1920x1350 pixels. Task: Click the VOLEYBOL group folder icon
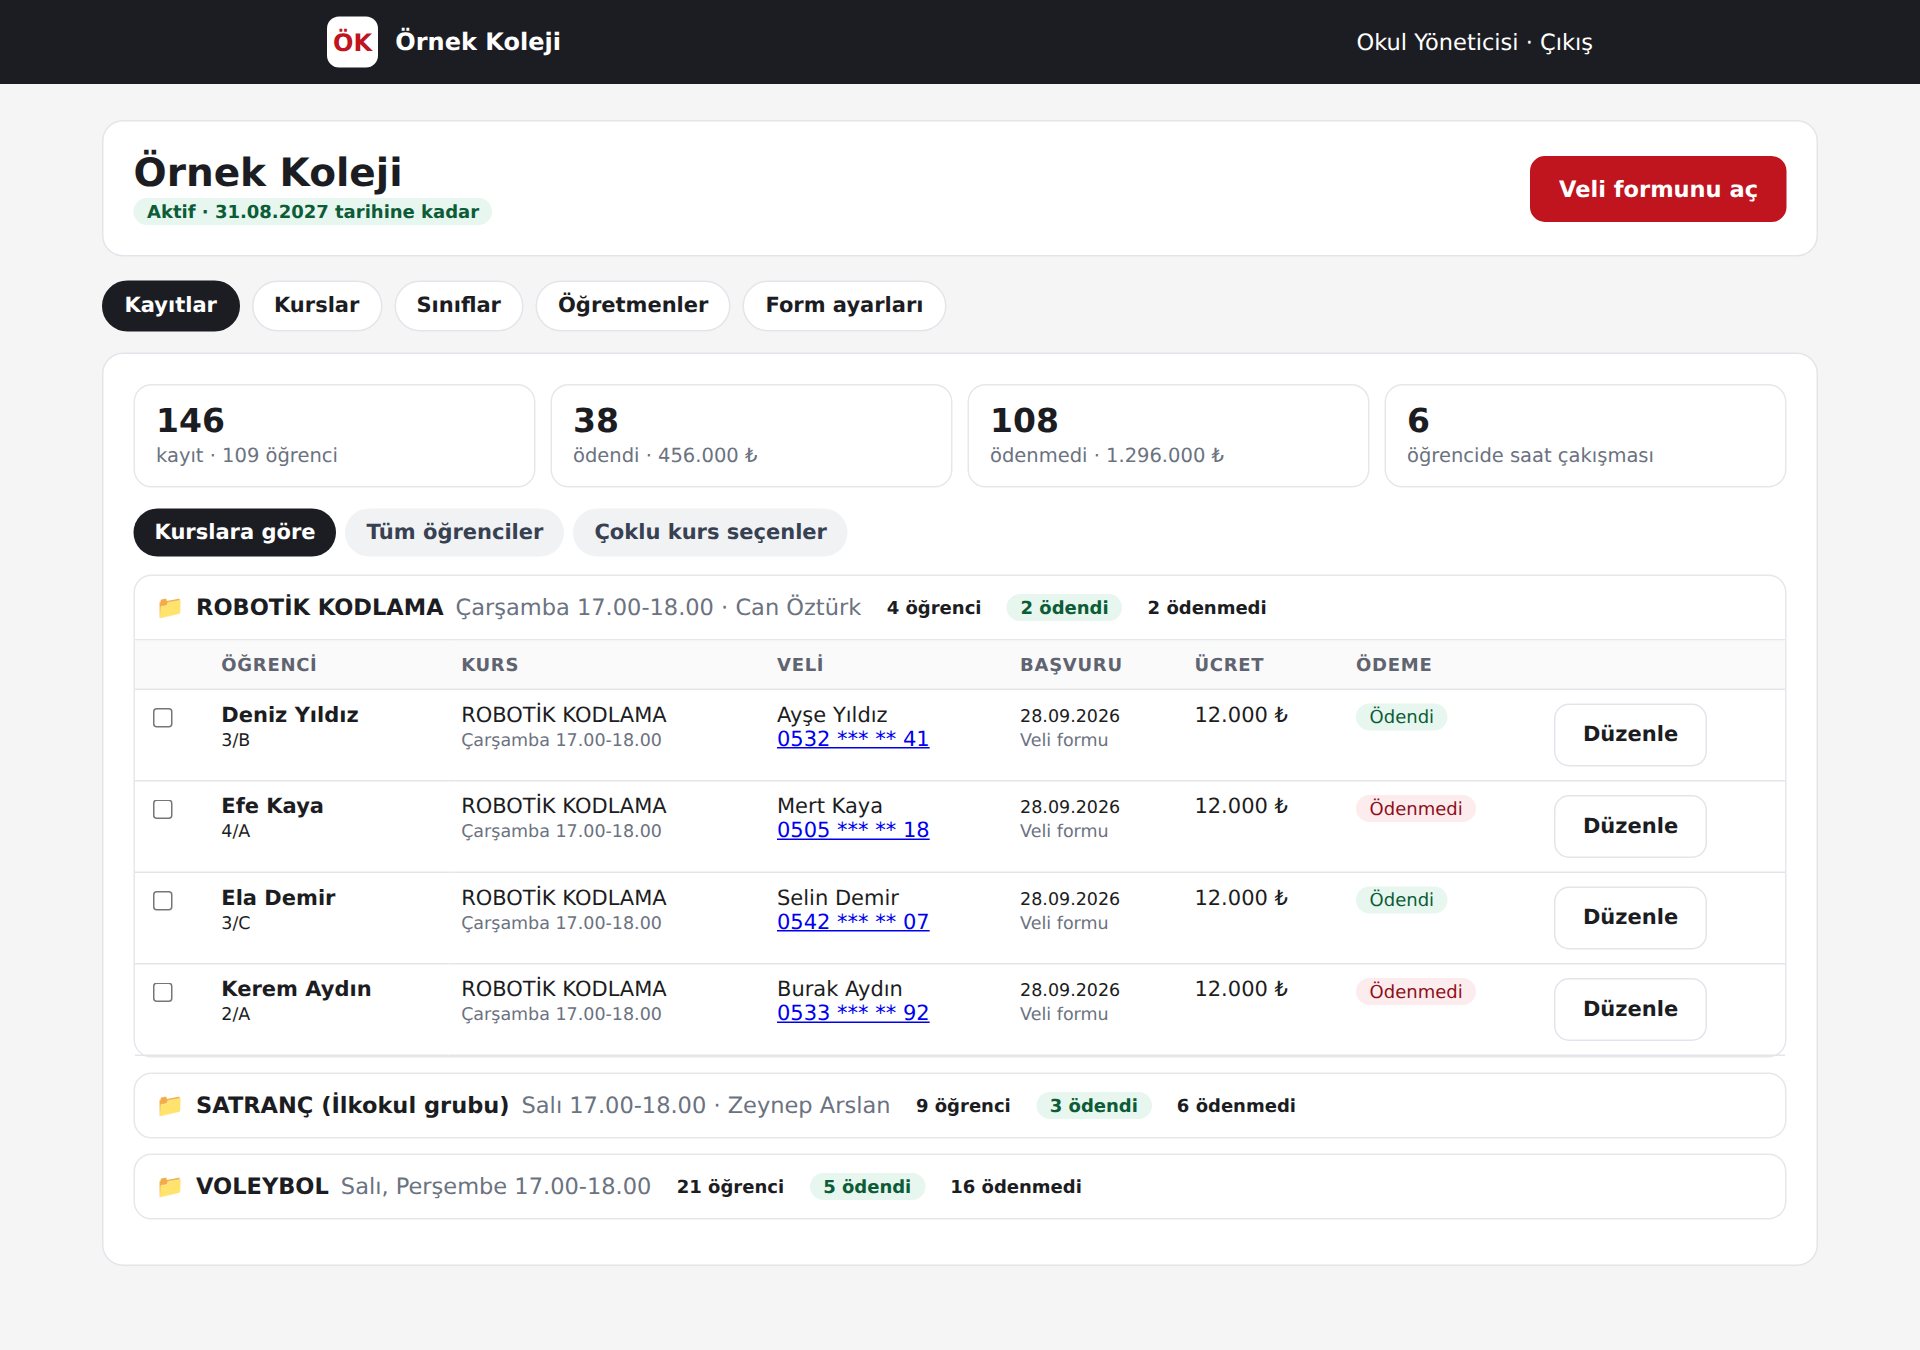pos(170,1186)
